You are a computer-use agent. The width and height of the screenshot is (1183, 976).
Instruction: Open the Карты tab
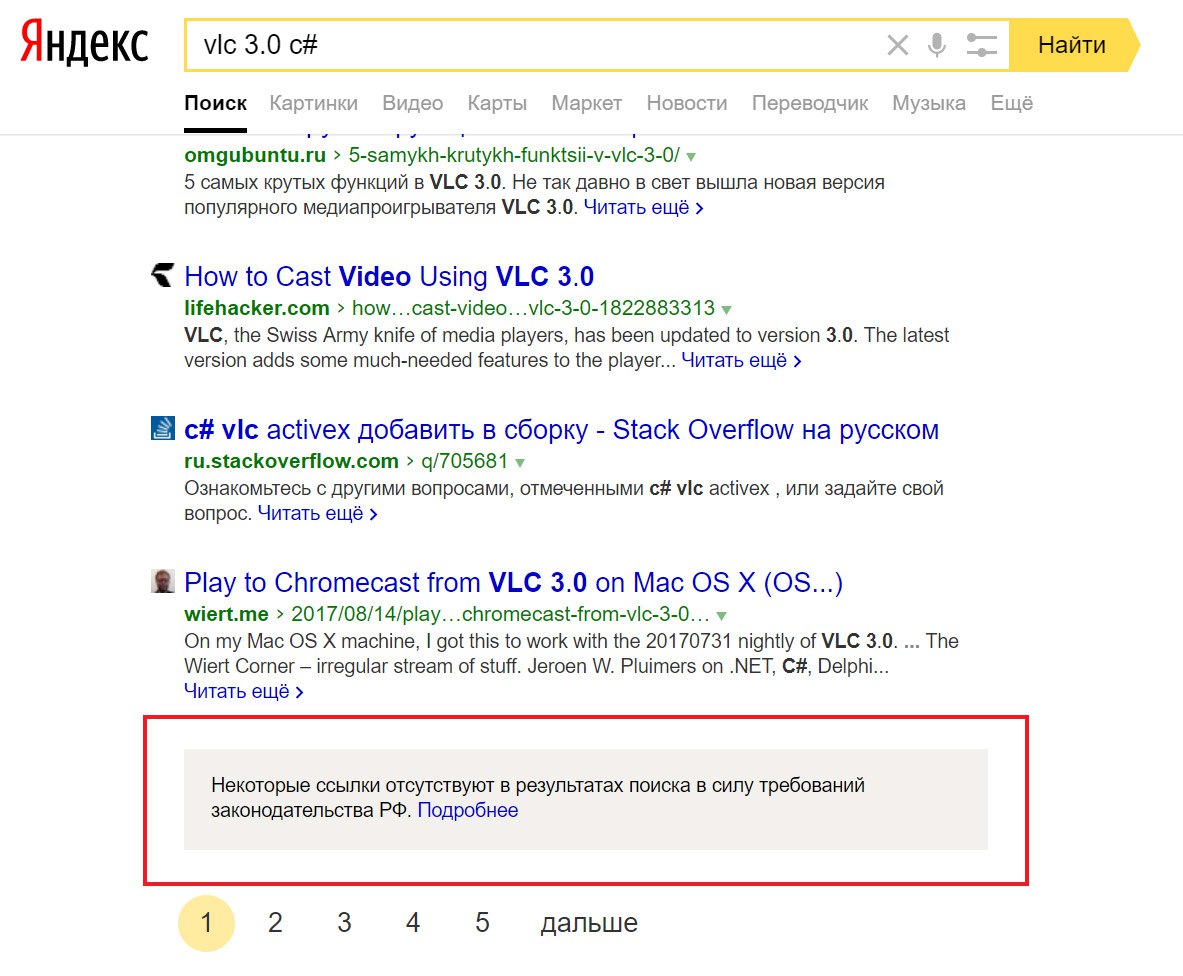[x=497, y=103]
